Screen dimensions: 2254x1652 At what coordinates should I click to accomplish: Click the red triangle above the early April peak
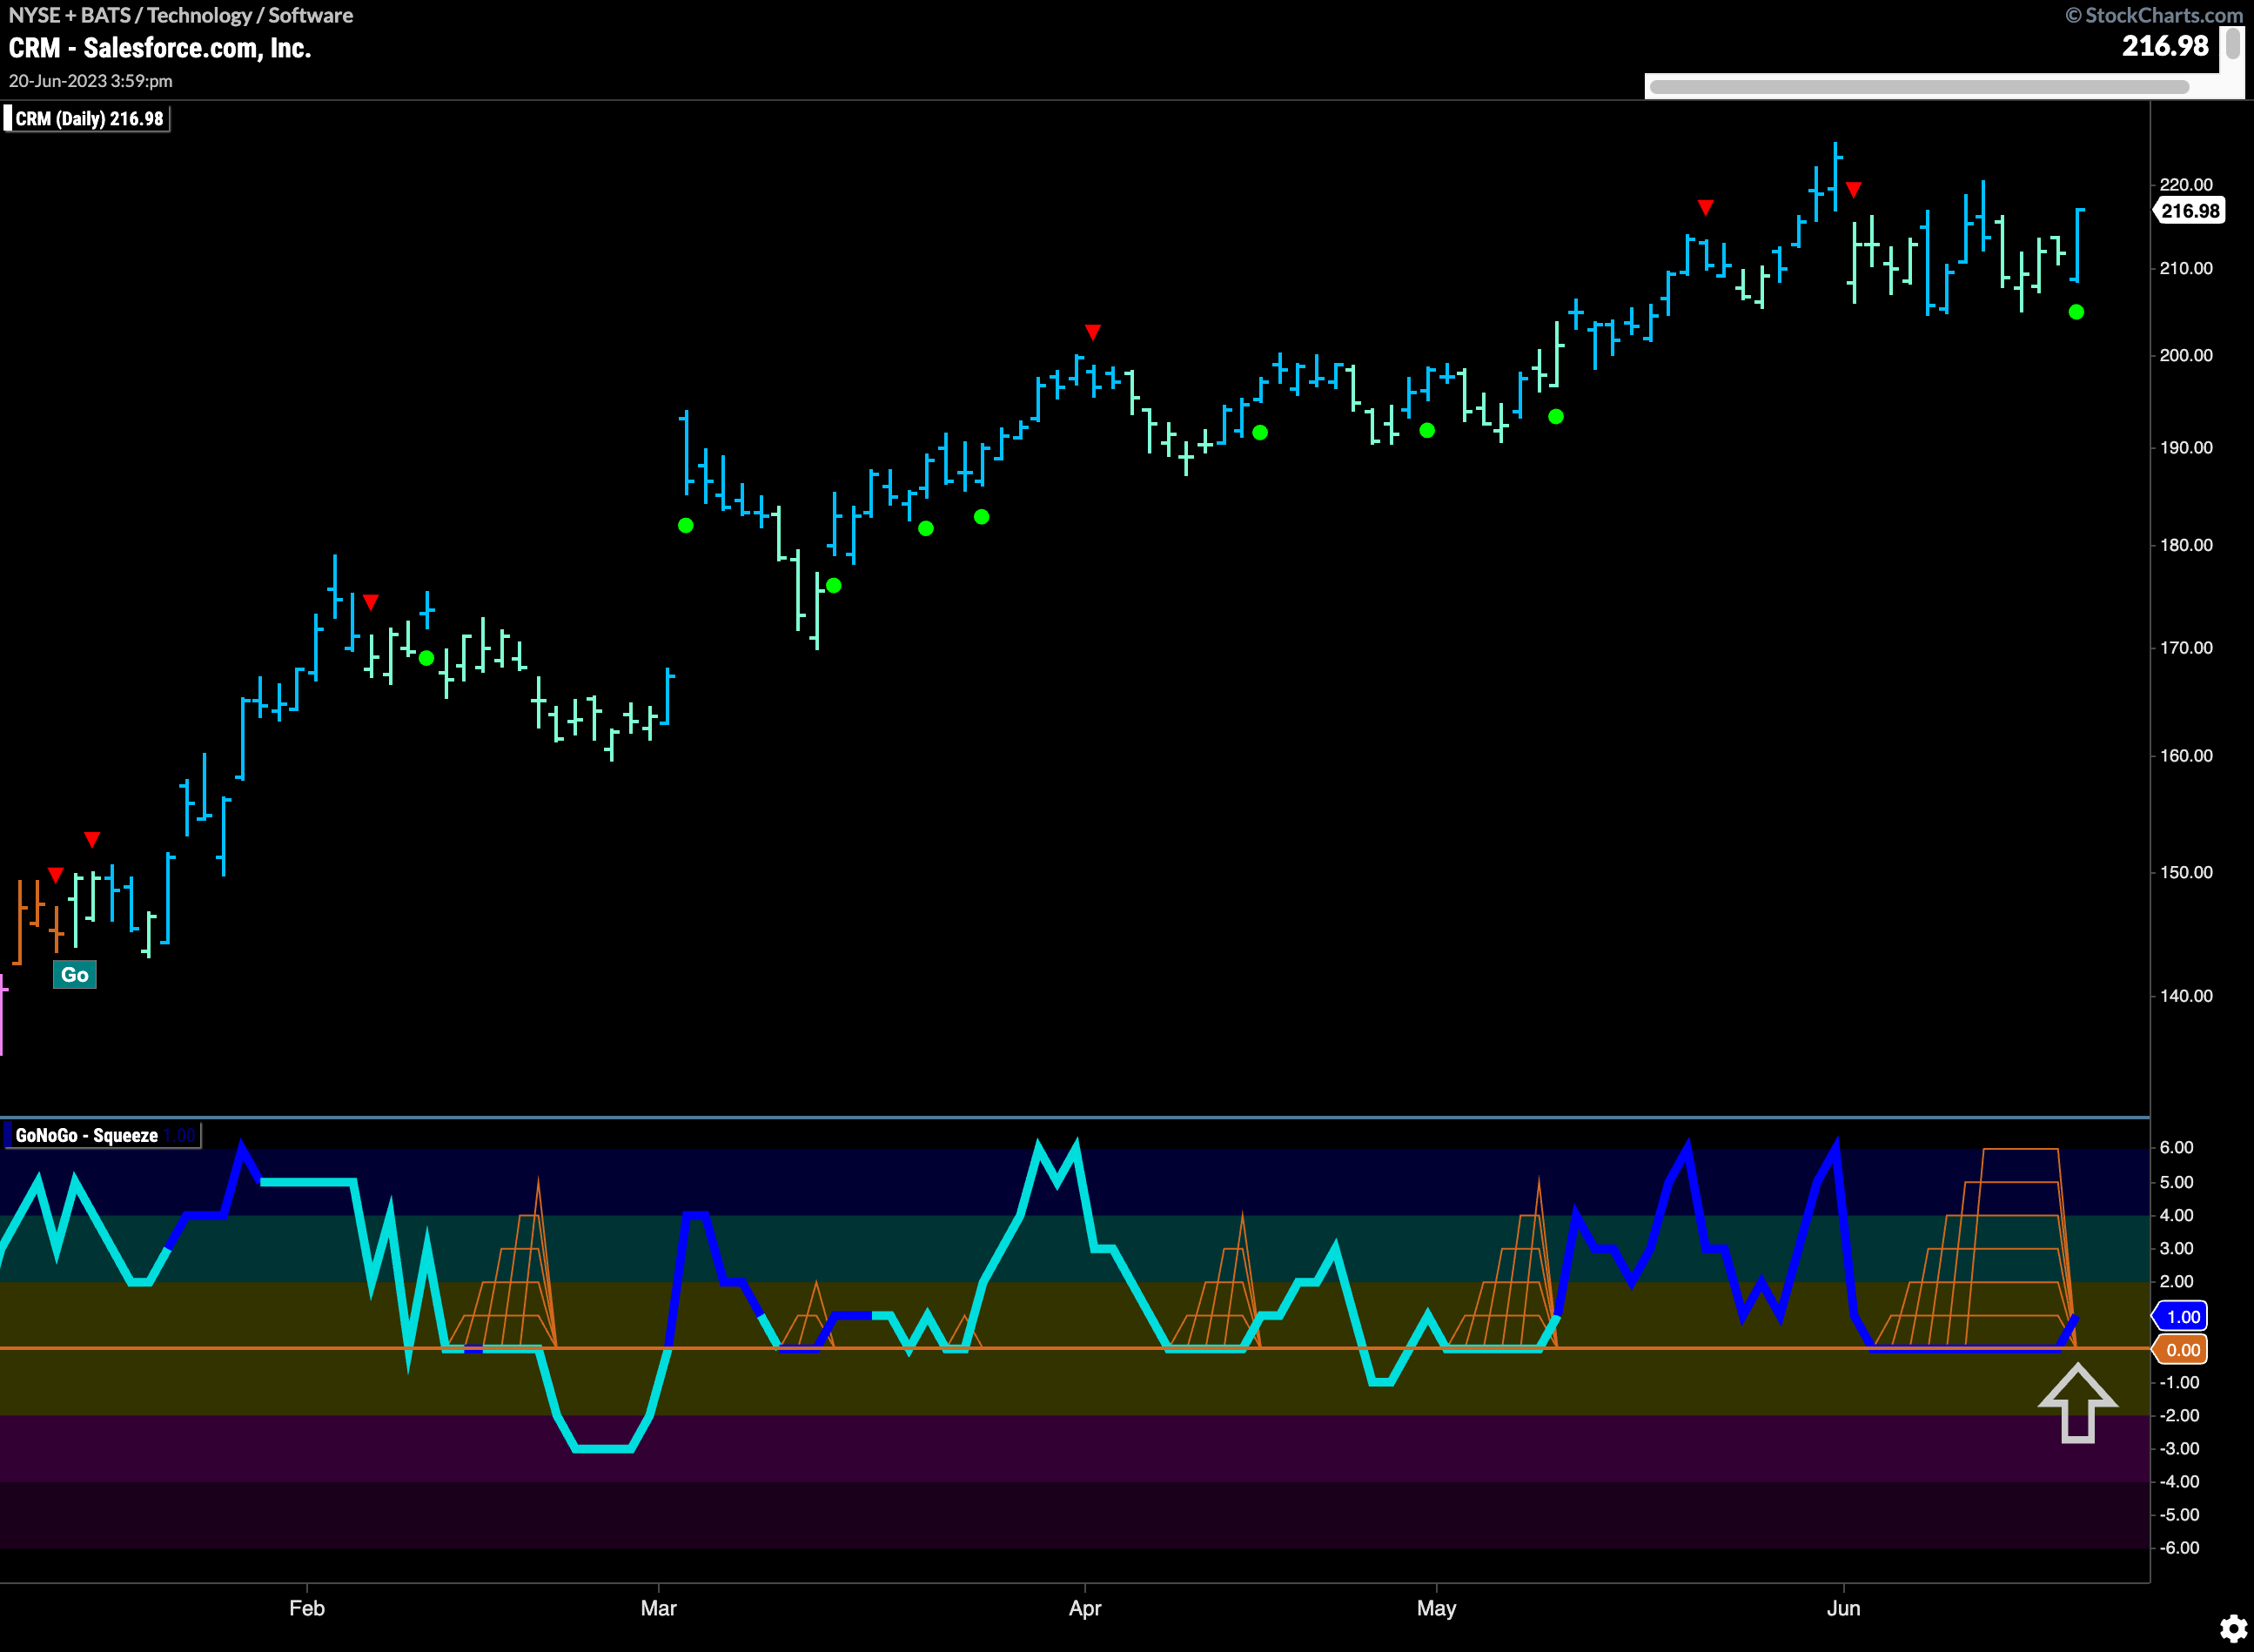(x=1093, y=332)
